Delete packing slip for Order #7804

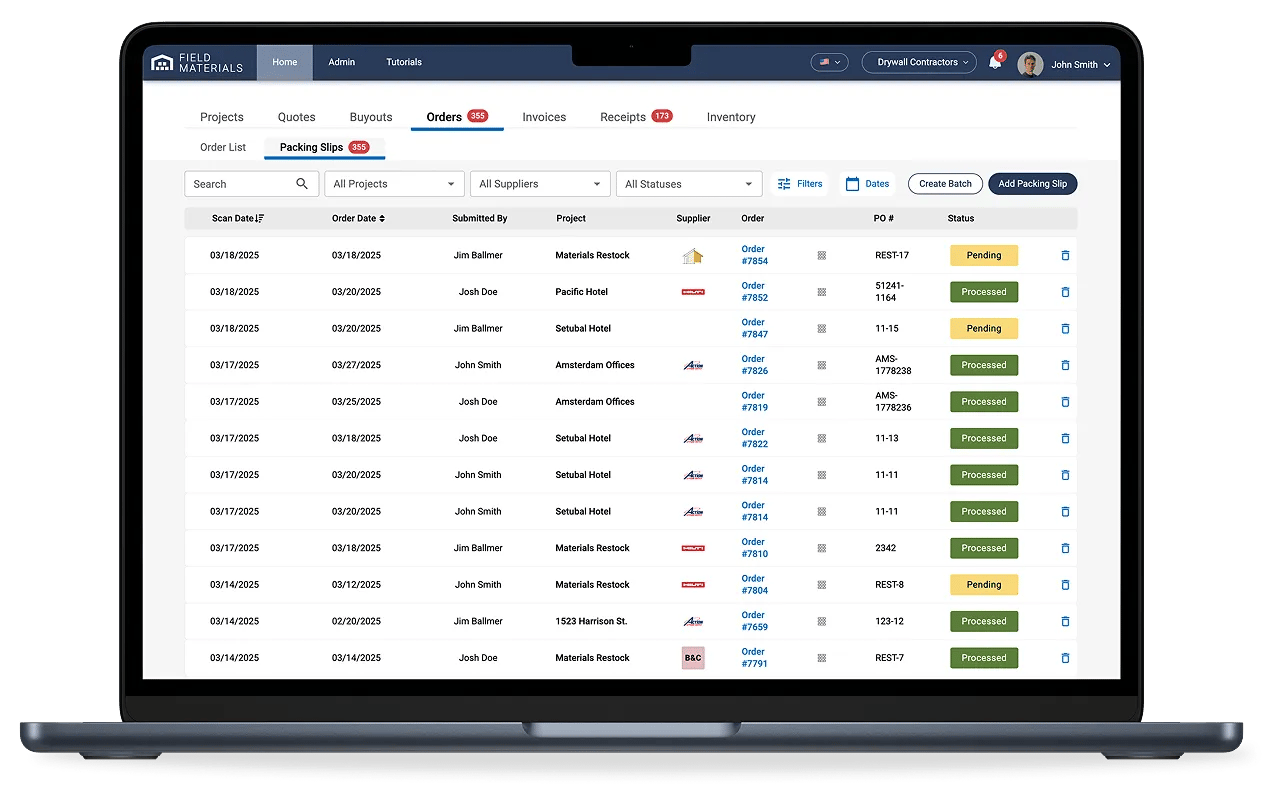1065,585
